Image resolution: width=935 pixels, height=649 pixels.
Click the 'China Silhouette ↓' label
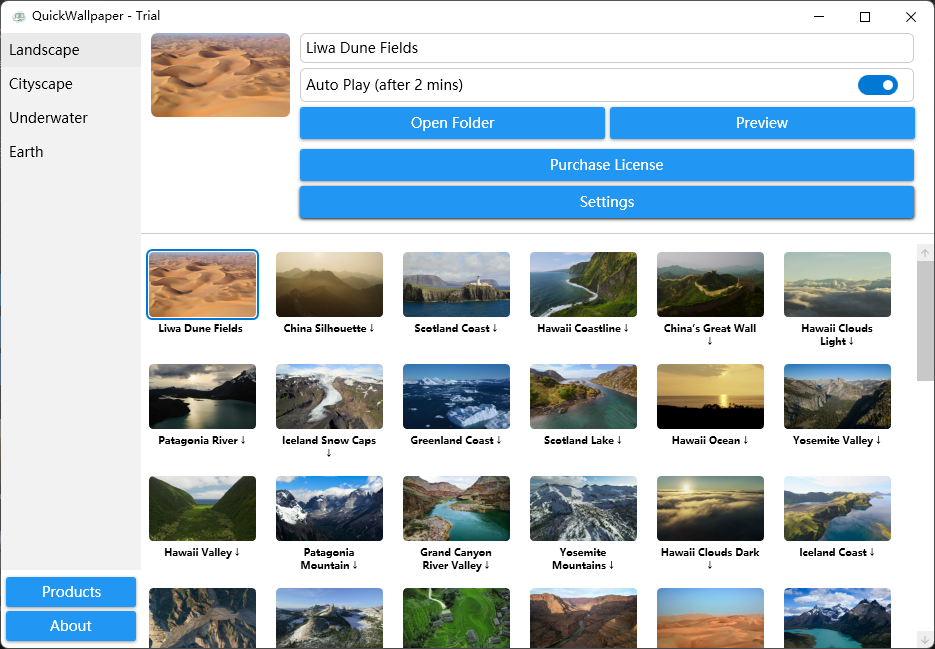329,329
